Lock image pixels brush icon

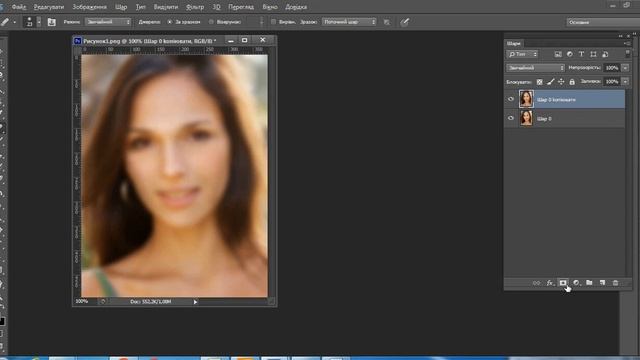pos(551,82)
